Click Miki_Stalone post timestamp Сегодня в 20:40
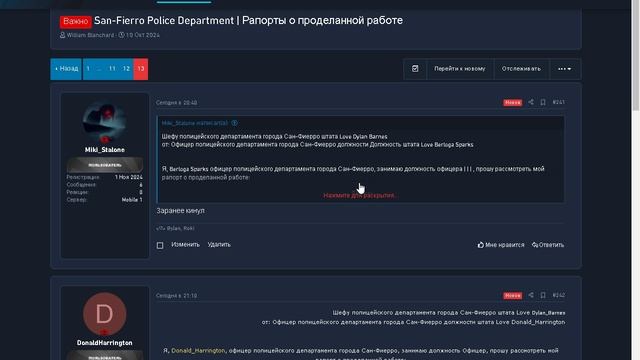This screenshot has width=640, height=360. click(176, 103)
